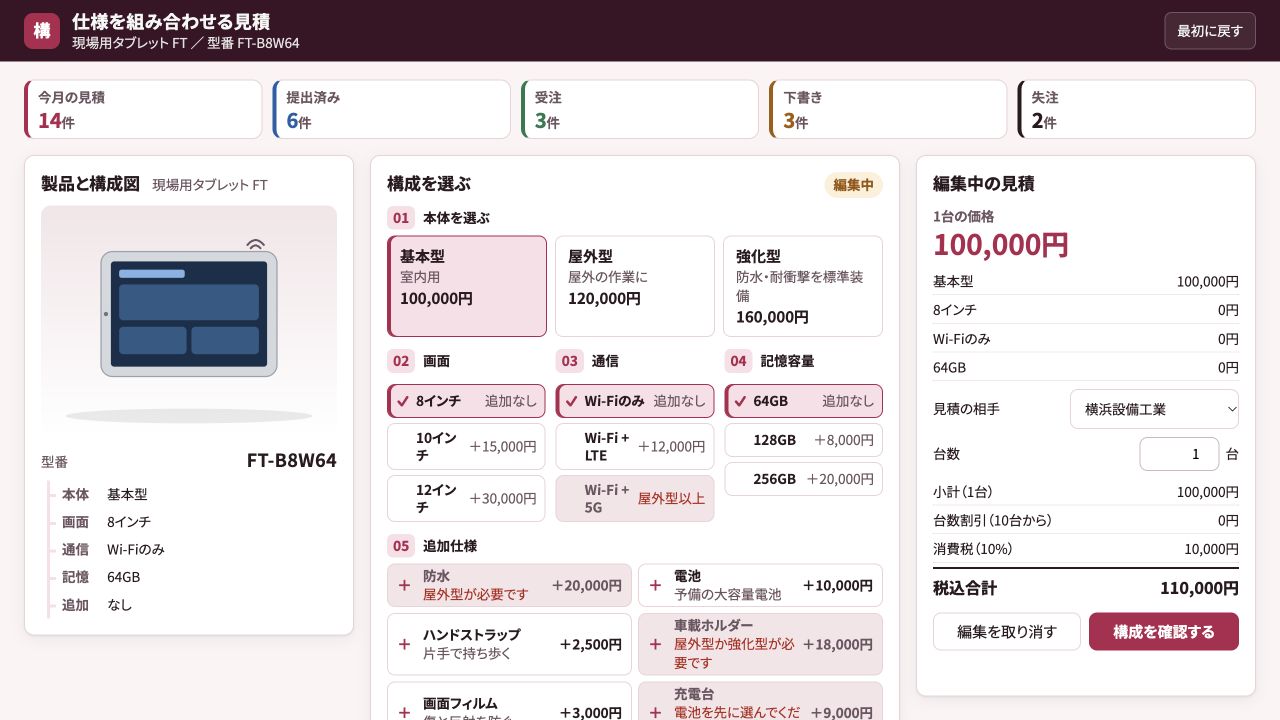Add the ハンドストラップ option

click(x=509, y=644)
